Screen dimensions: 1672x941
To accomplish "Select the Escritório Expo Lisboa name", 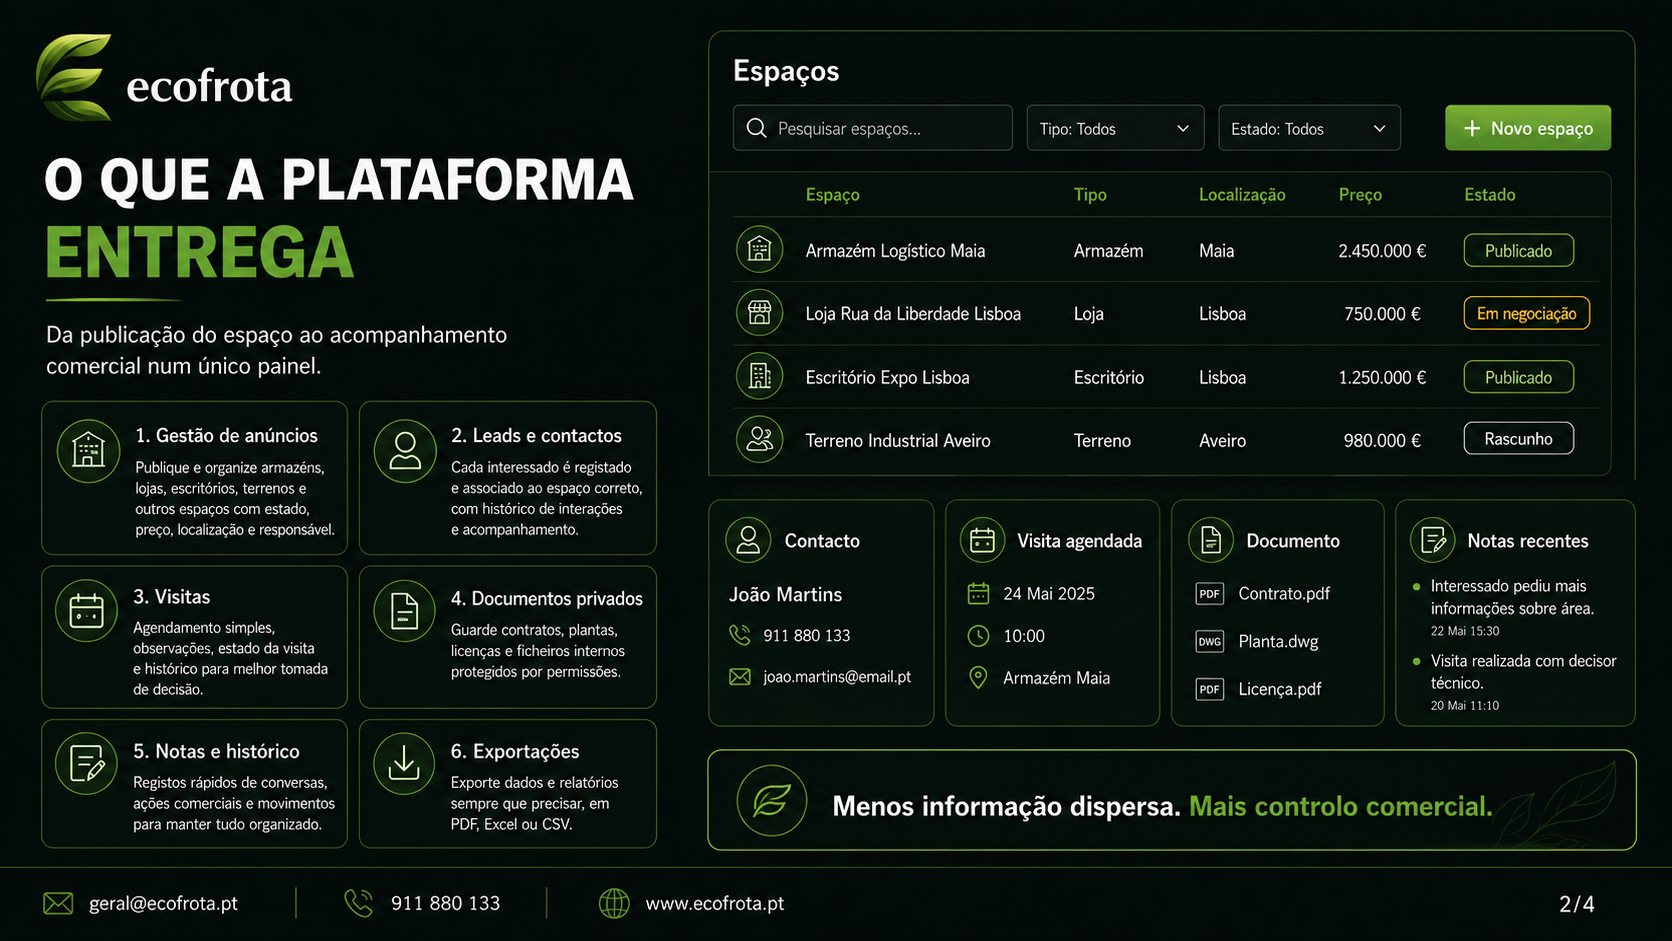I will pyautogui.click(x=887, y=378).
